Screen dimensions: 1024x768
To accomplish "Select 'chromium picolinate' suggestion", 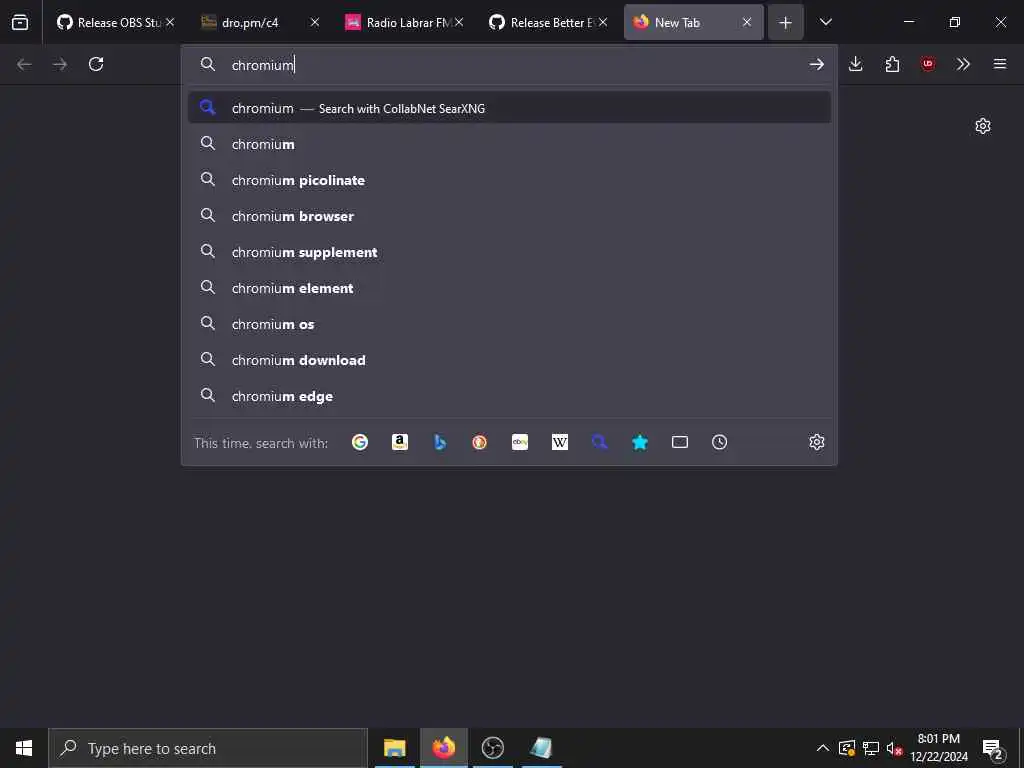I will click(x=509, y=180).
